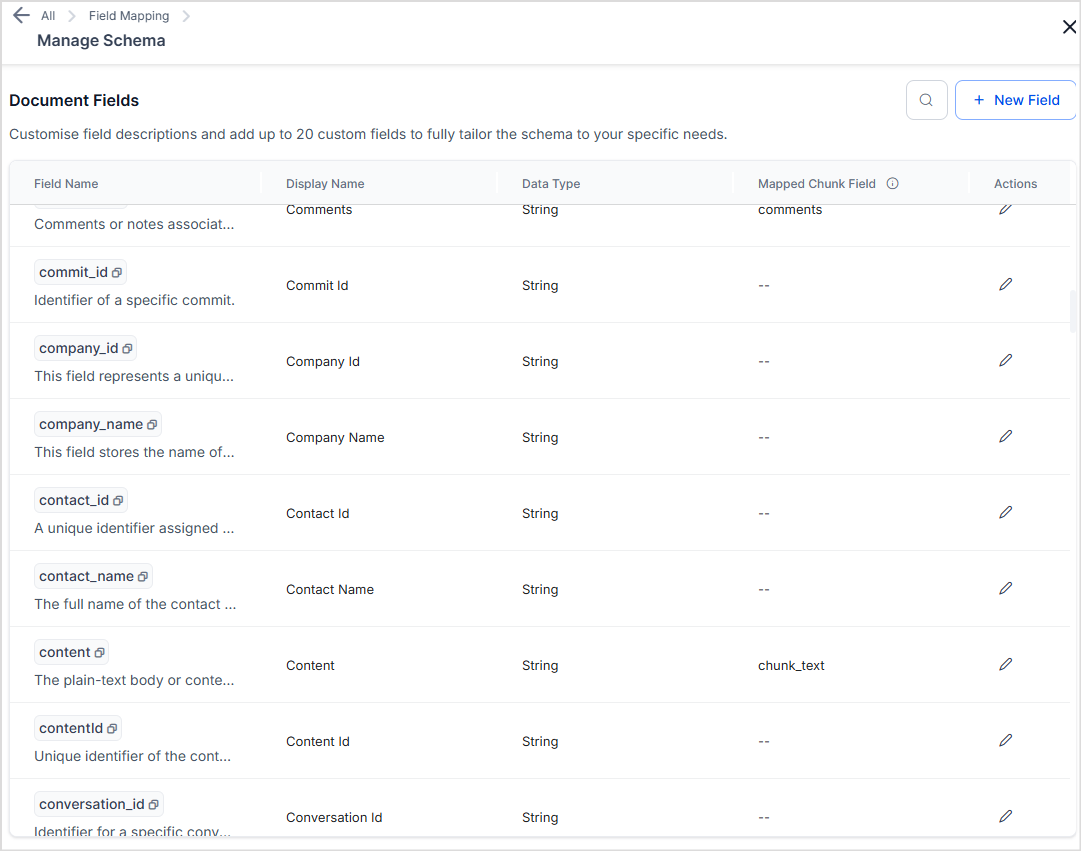Image resolution: width=1081 pixels, height=851 pixels.
Task: Add a New Field
Action: (1015, 100)
